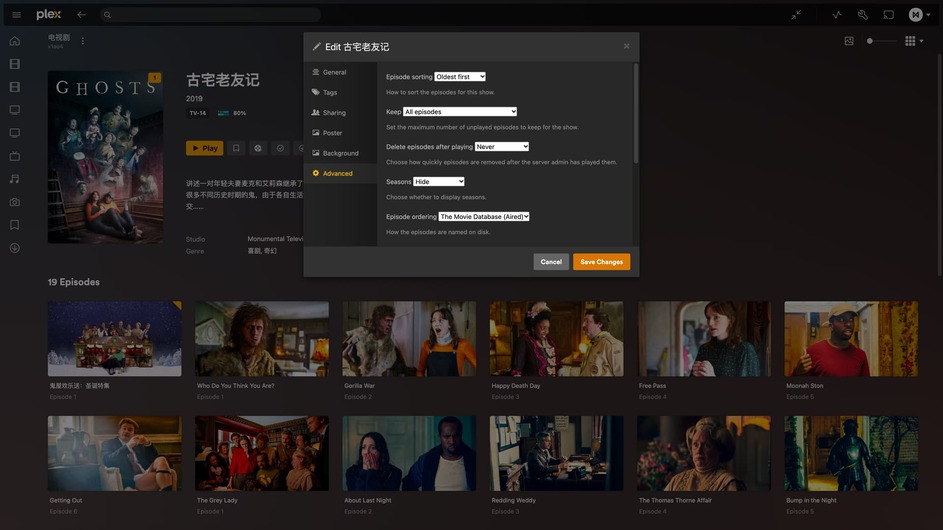
Task: Open the grid view mode dropdown
Action: [914, 41]
